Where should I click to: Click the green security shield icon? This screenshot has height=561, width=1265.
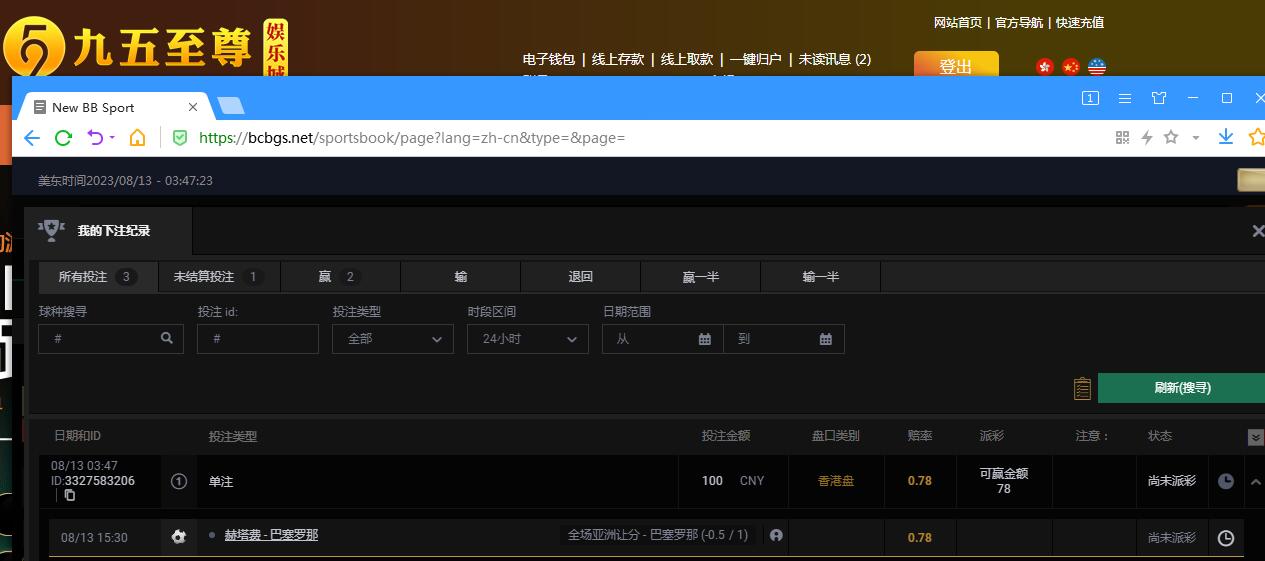point(180,138)
